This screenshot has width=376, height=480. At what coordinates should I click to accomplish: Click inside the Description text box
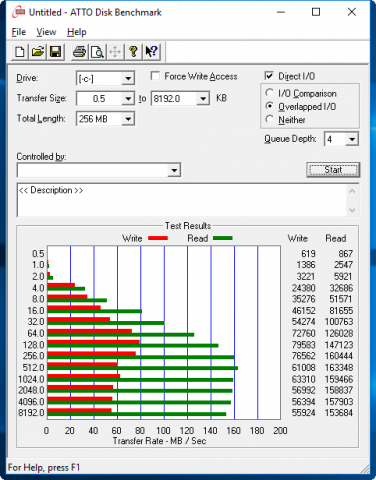pyautogui.click(x=182, y=200)
